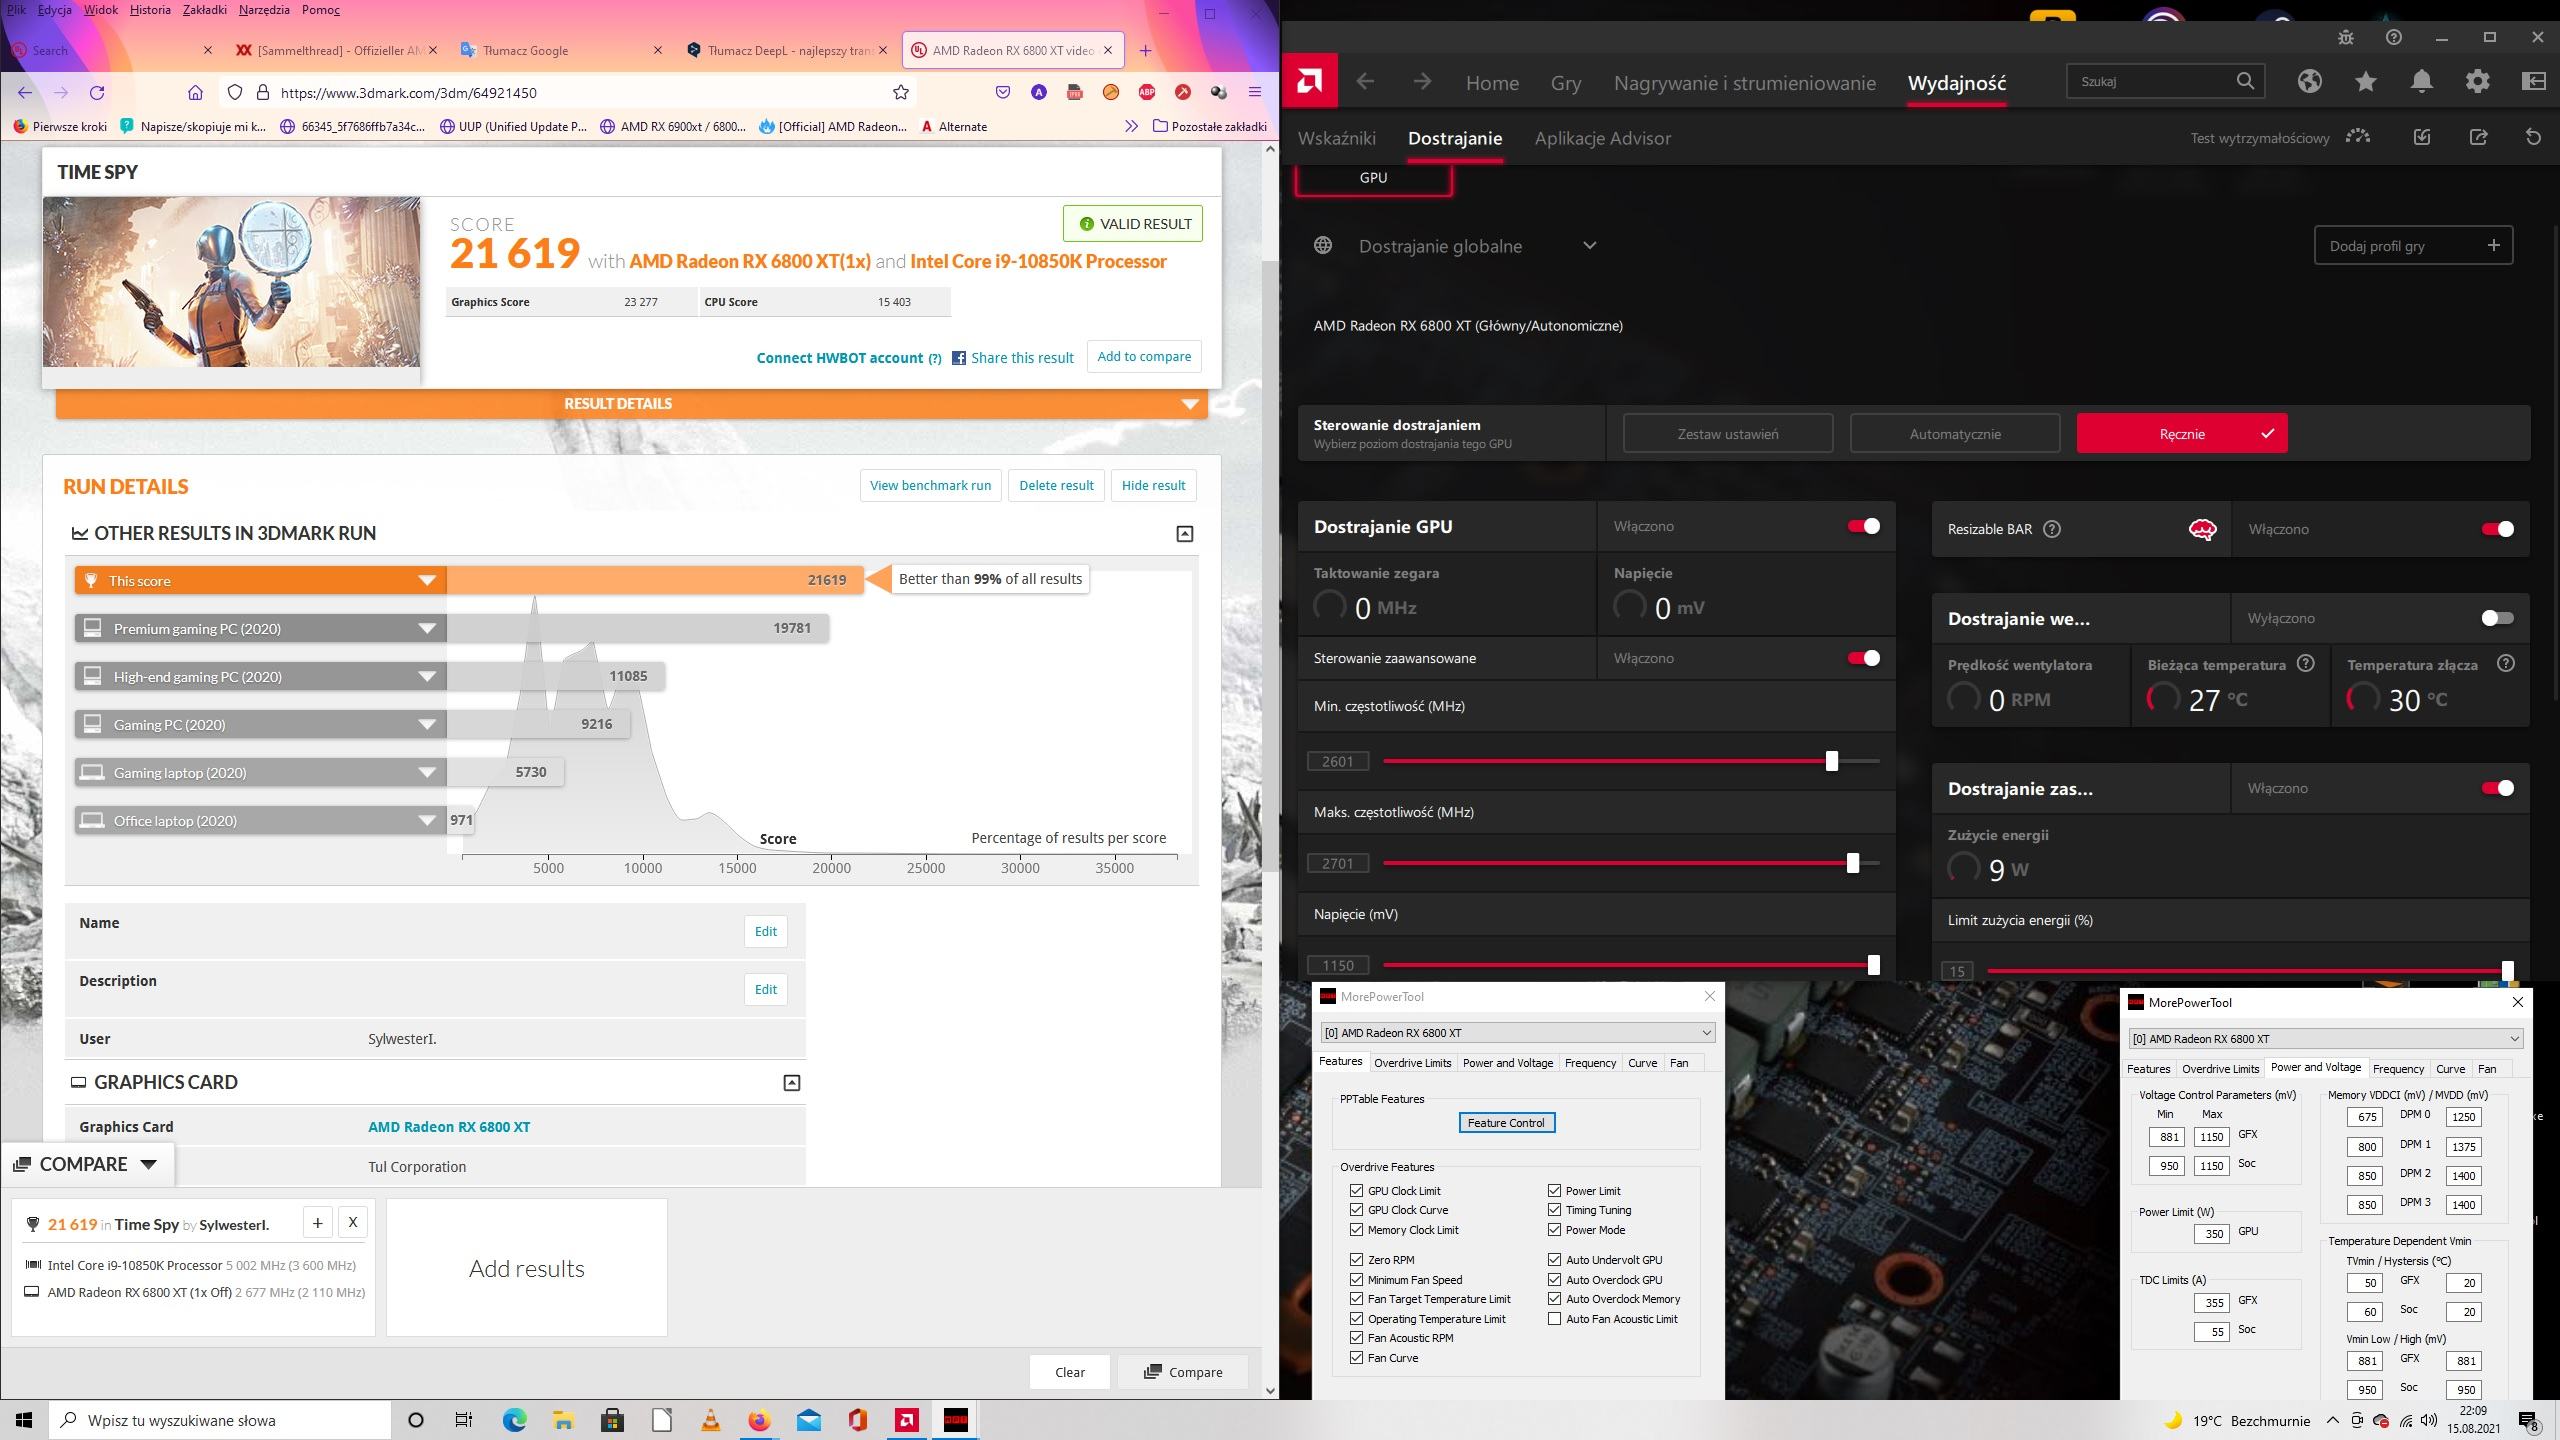Image resolution: width=2560 pixels, height=1440 pixels.
Task: Click the AMD Radeon Software logo icon
Action: tap(1310, 82)
